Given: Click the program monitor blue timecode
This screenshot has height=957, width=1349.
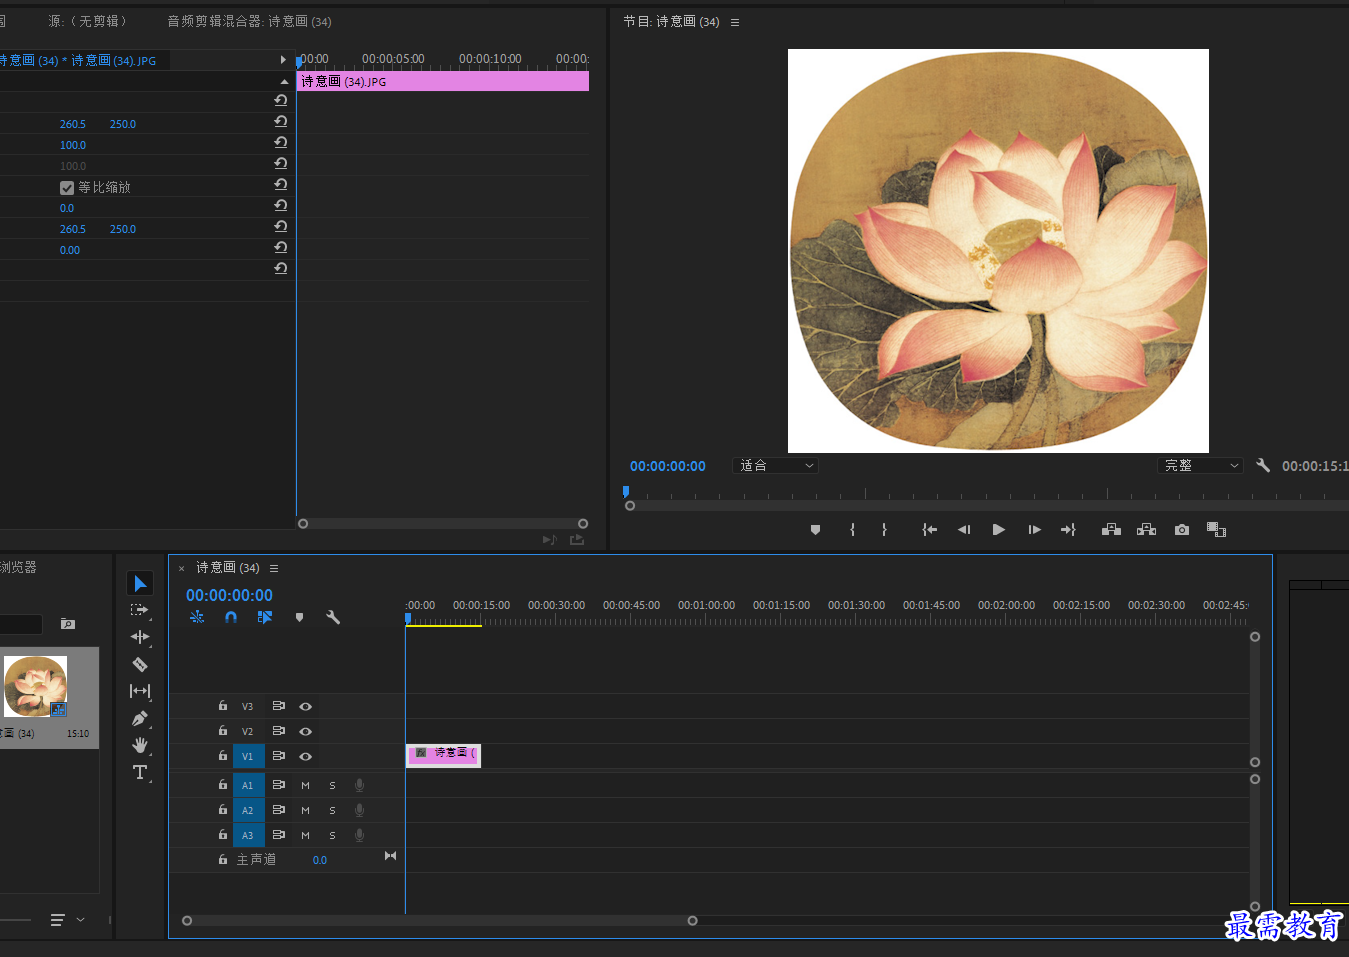Looking at the screenshot, I should point(668,466).
